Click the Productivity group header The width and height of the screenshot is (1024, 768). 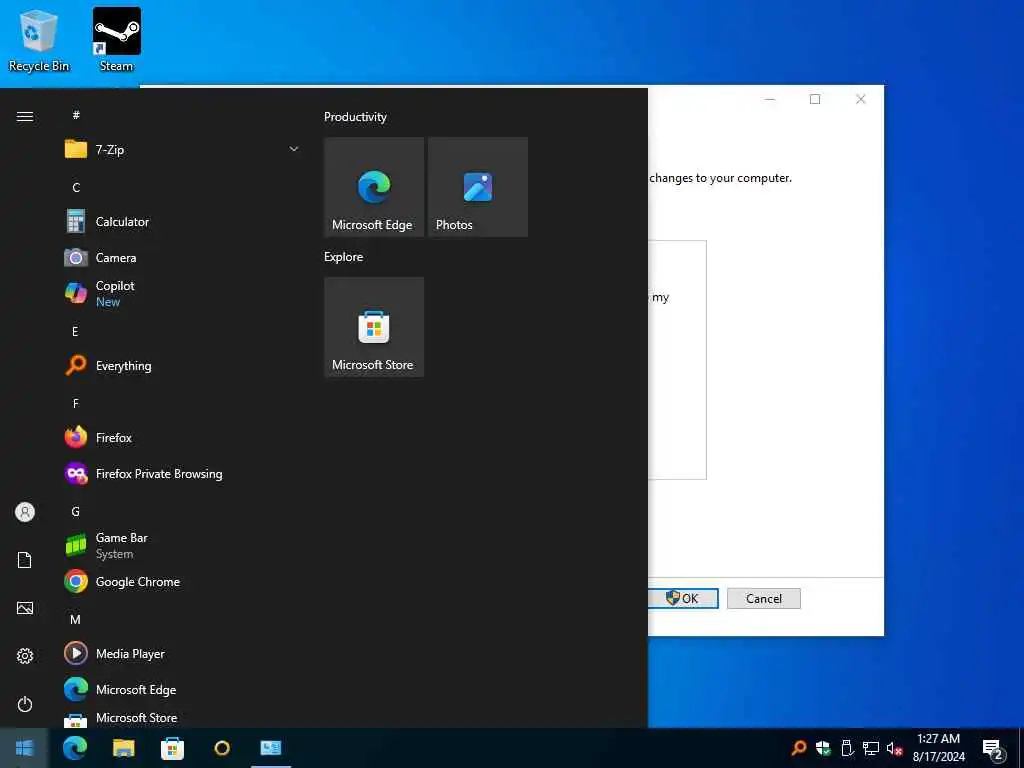pos(355,117)
